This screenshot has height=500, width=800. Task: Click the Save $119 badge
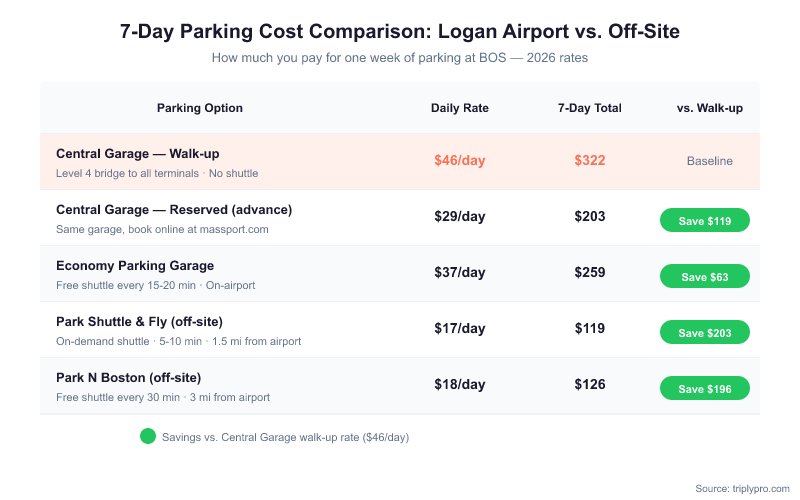pyautogui.click(x=705, y=221)
